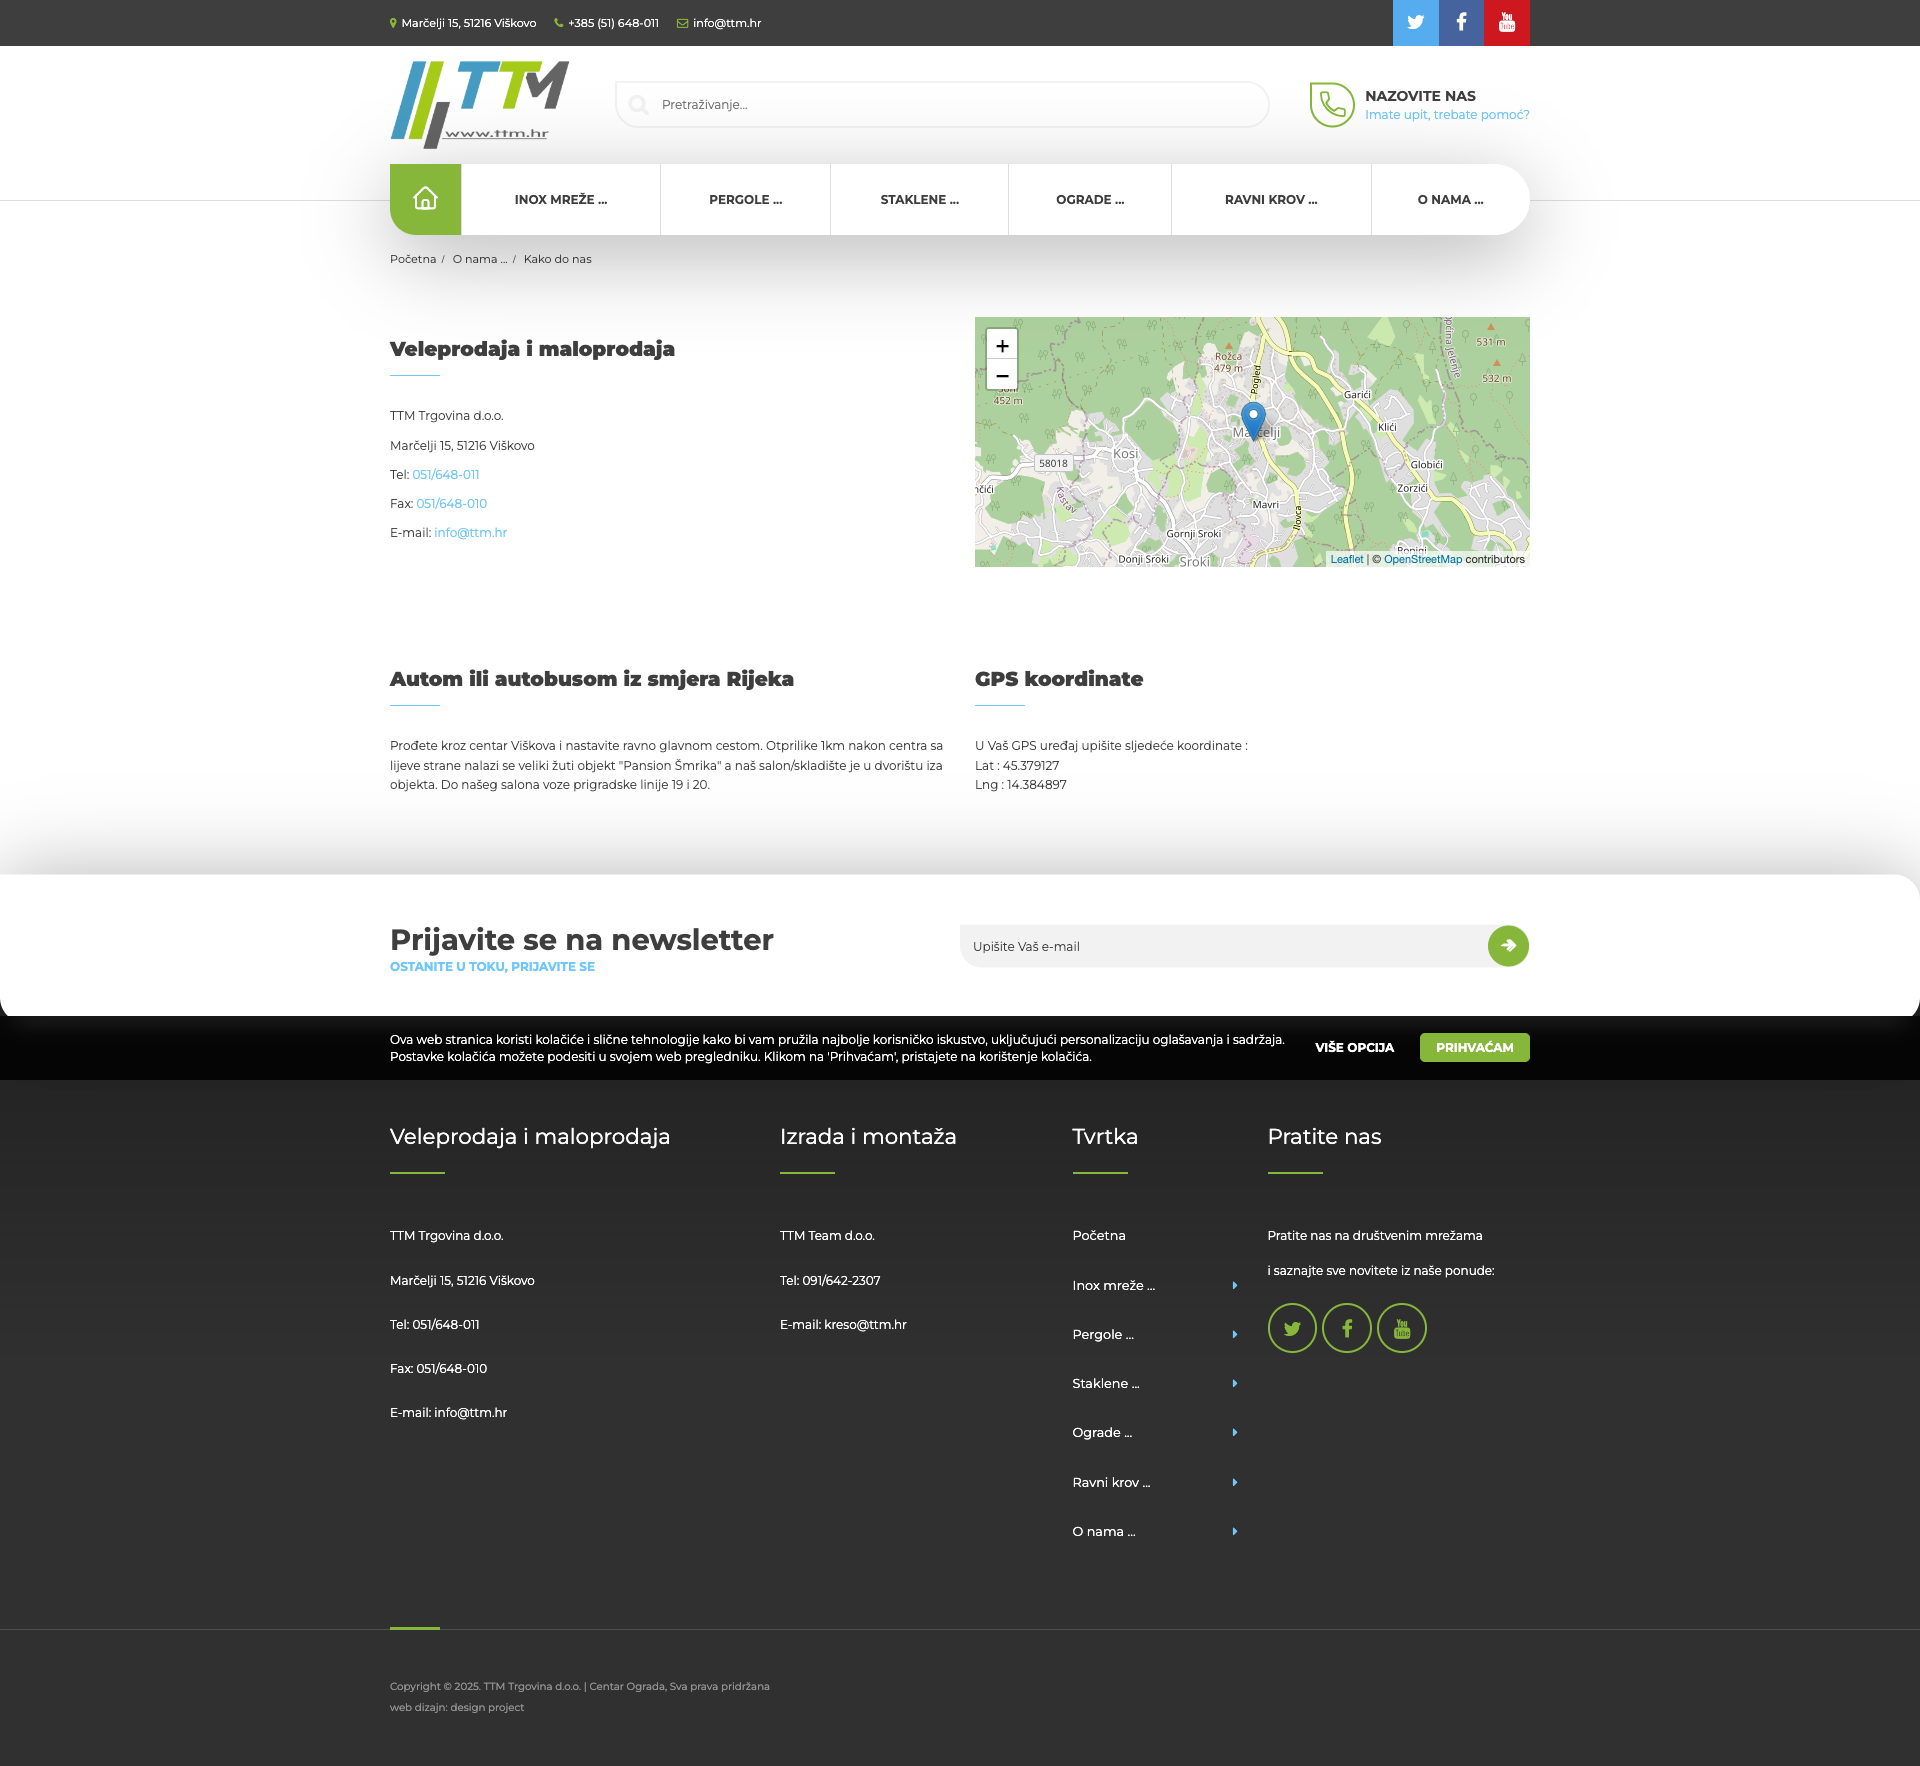Viewport: 1920px width, 1766px height.
Task: Click VIŠE OPCIJA cookie options
Action: coord(1354,1047)
